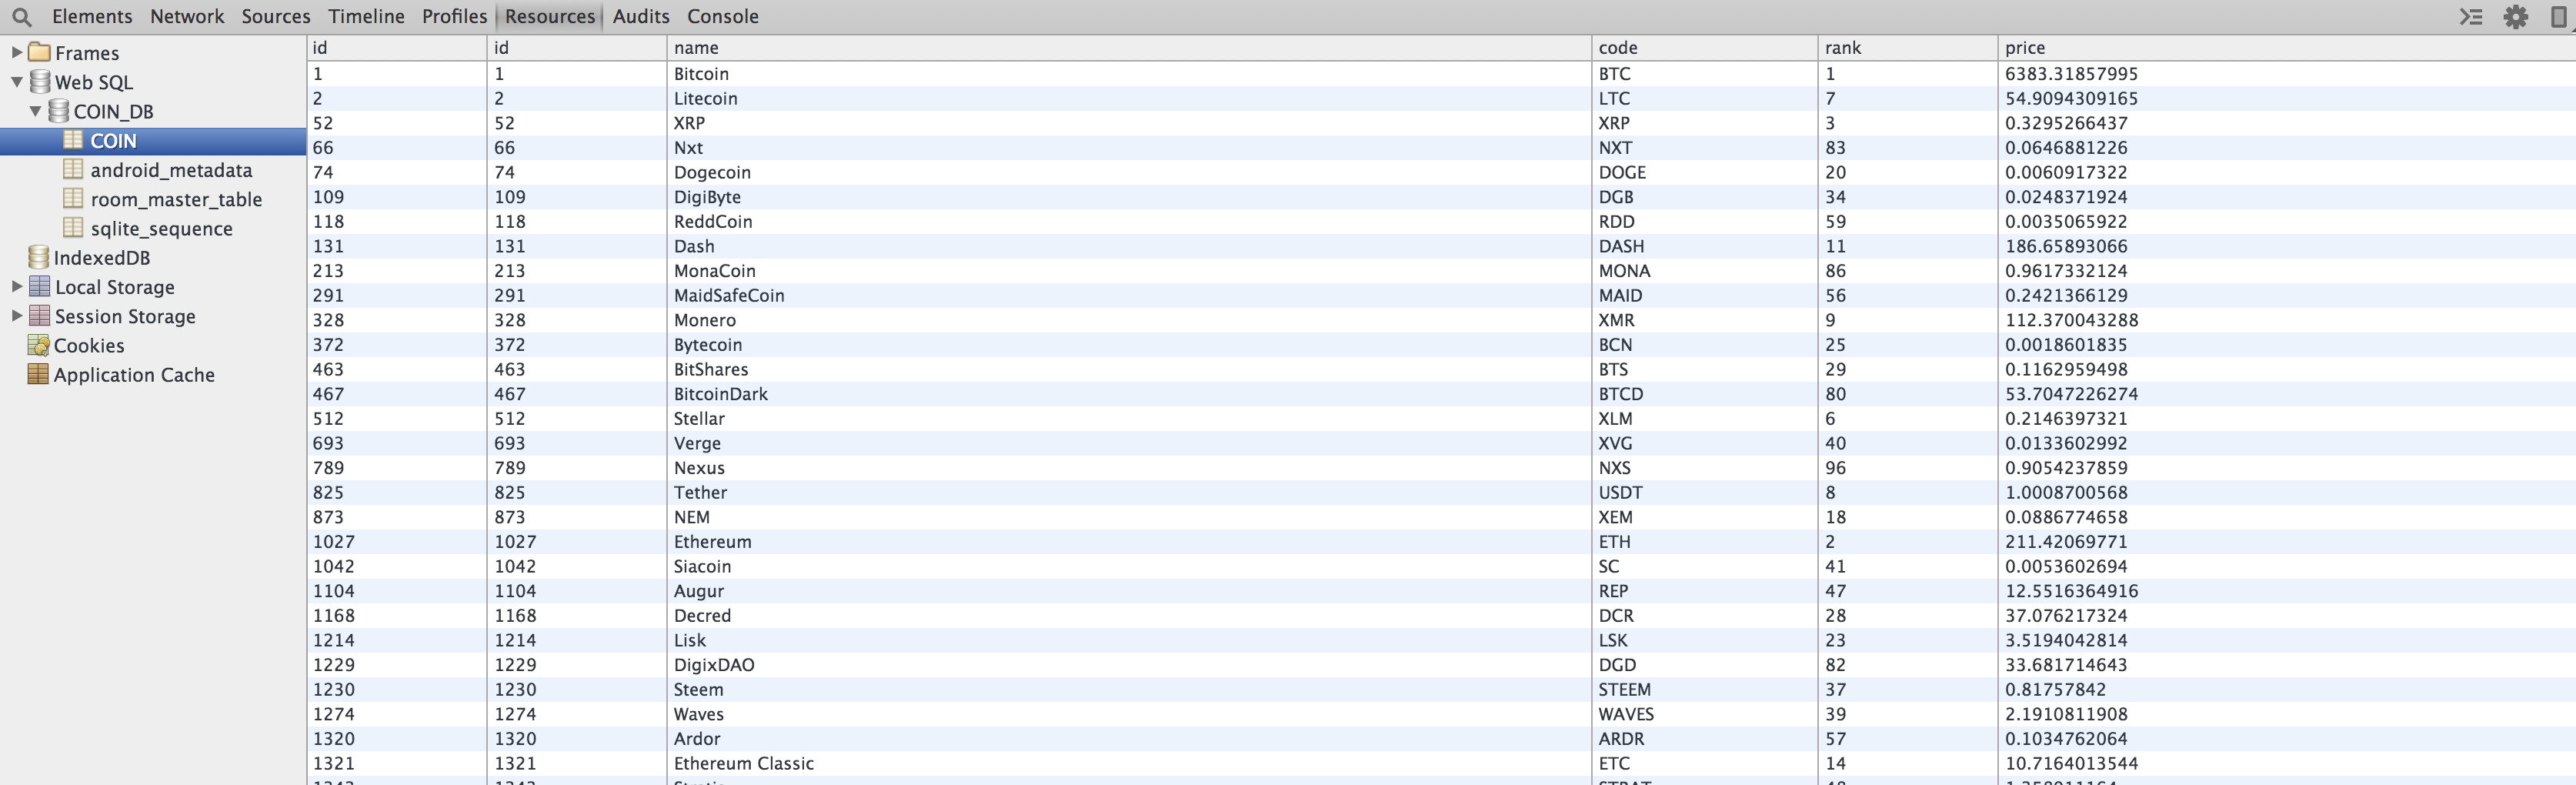Select the Ethereum row name cell
Screen dimensions: 2576x785
point(712,542)
